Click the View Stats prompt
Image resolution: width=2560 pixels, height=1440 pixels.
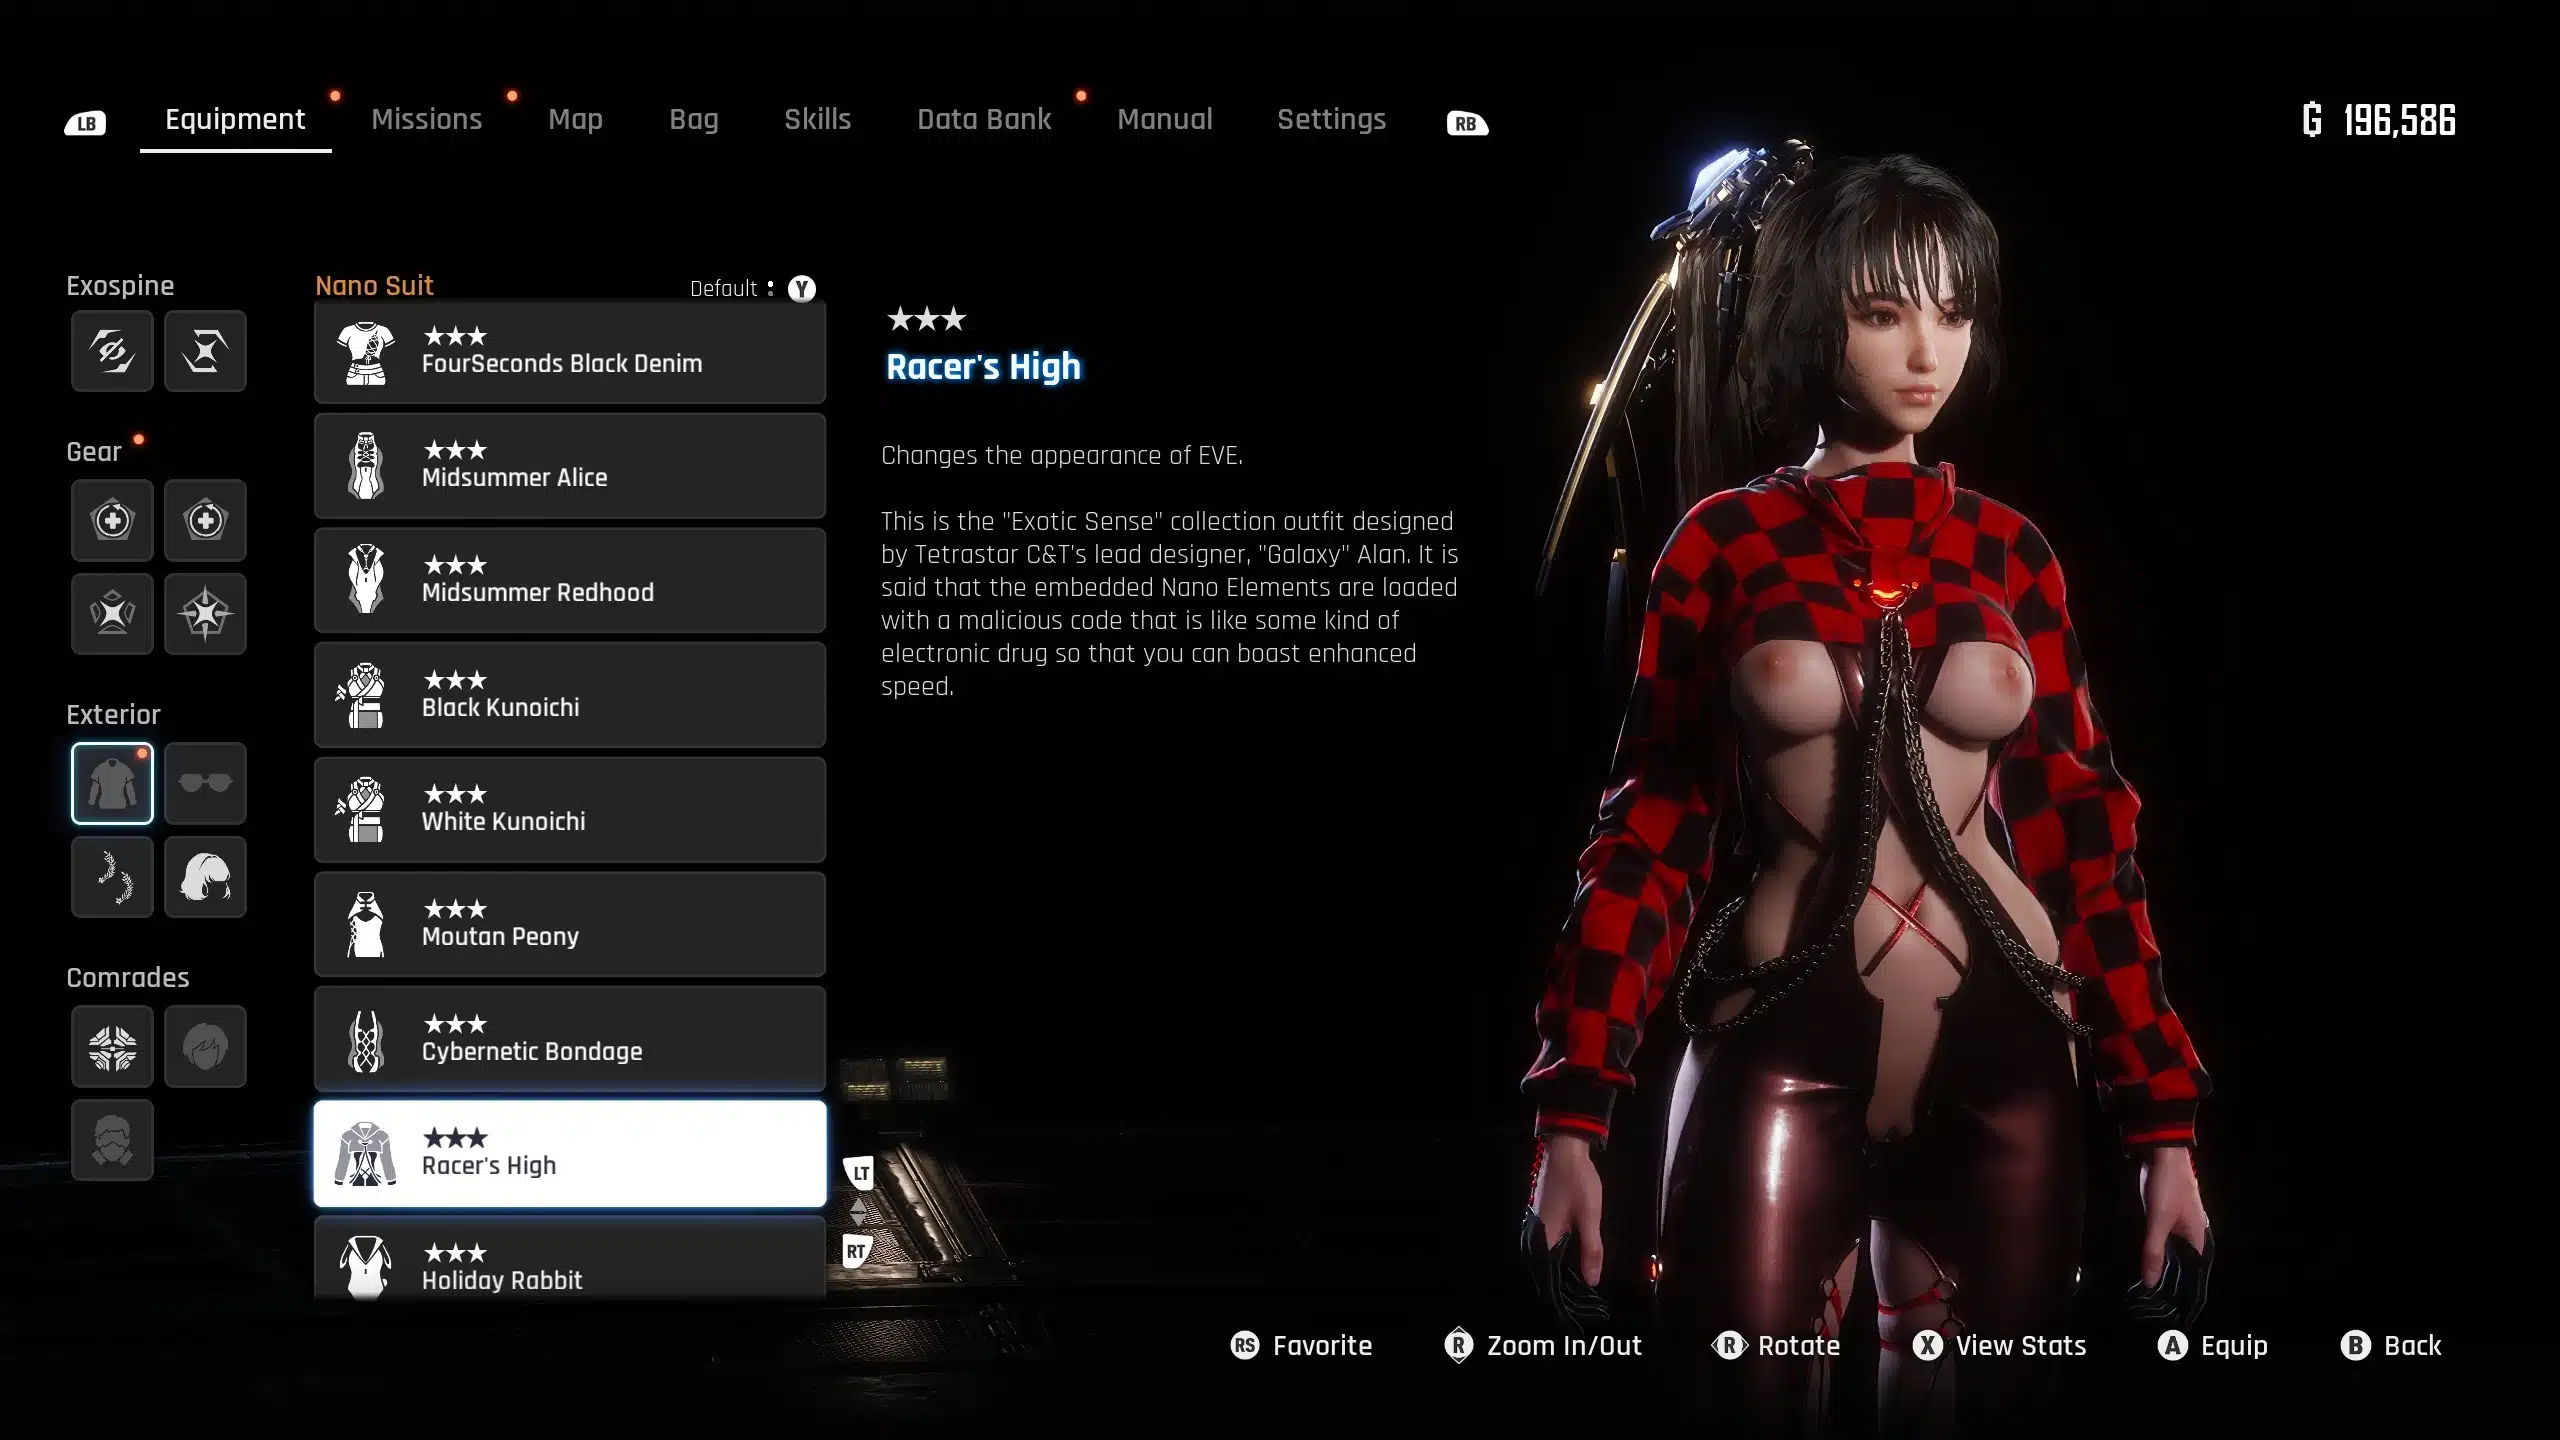tap(2000, 1346)
